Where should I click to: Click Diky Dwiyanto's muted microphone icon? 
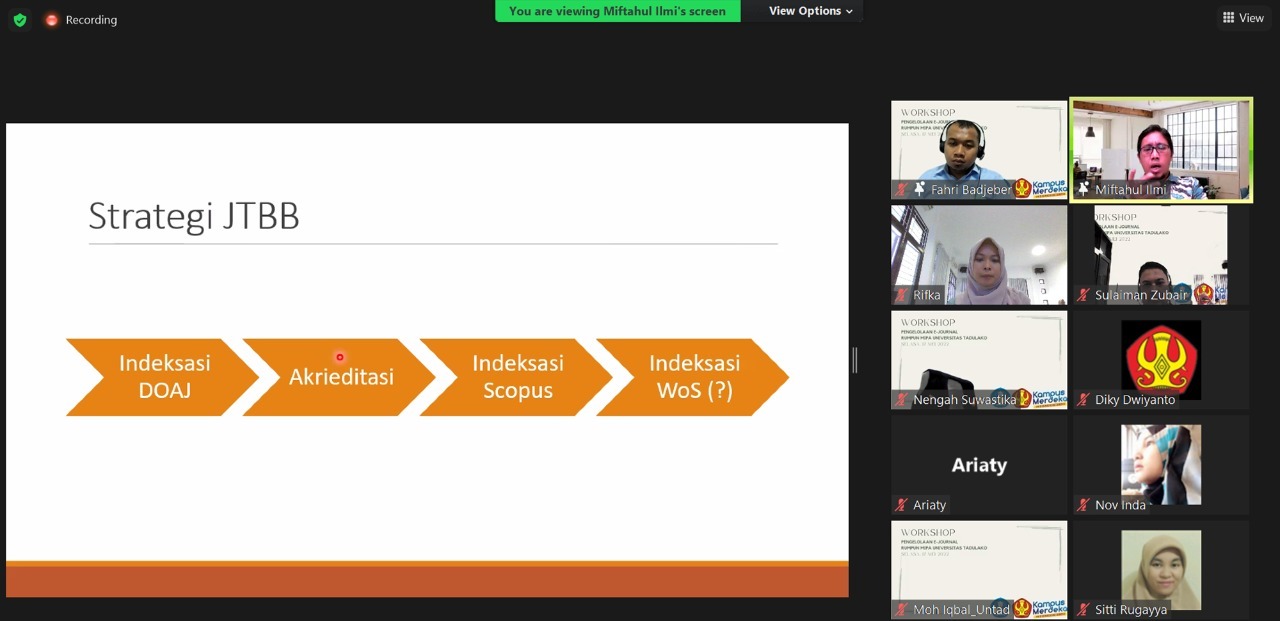pos(1083,400)
